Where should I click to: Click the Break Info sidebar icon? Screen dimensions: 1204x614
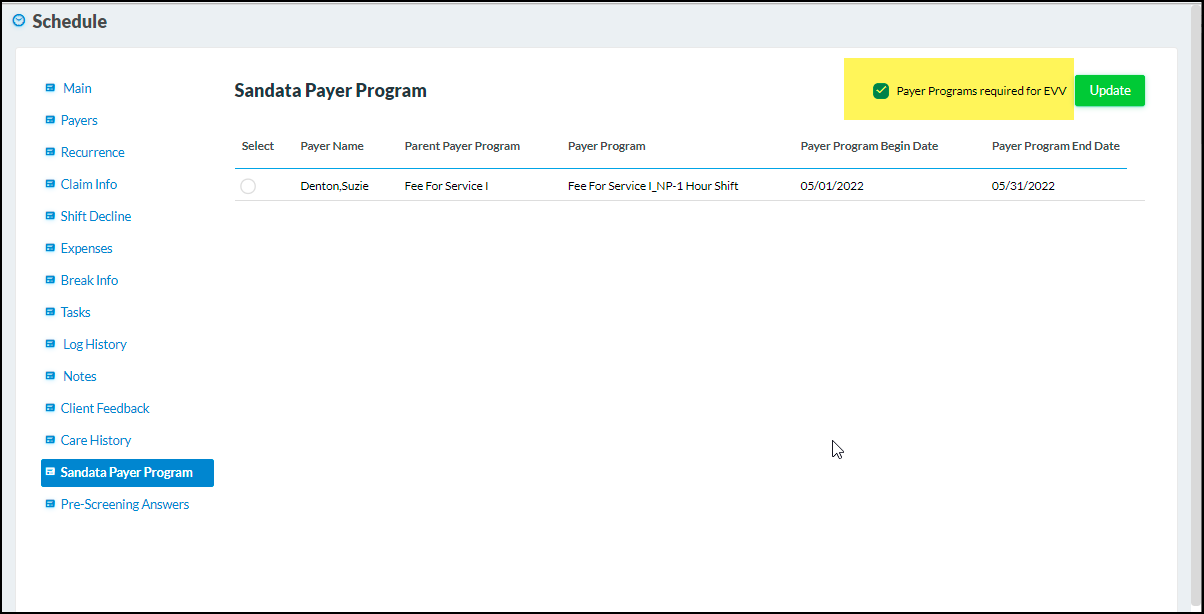coord(50,280)
